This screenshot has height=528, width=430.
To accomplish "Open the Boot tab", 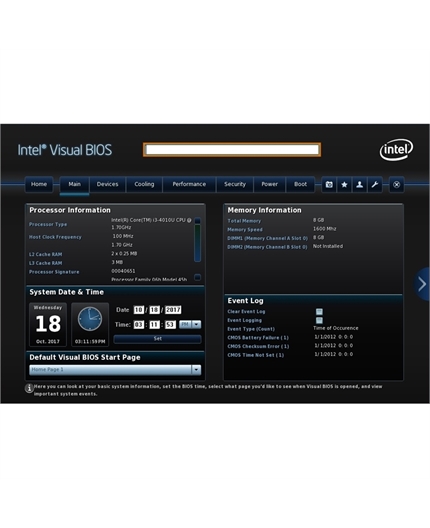I will [300, 184].
